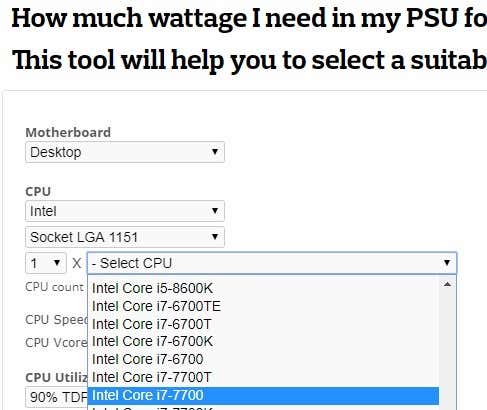The height and width of the screenshot is (410, 487).
Task: Click the Socket dropdown arrow icon
Action: (x=215, y=237)
